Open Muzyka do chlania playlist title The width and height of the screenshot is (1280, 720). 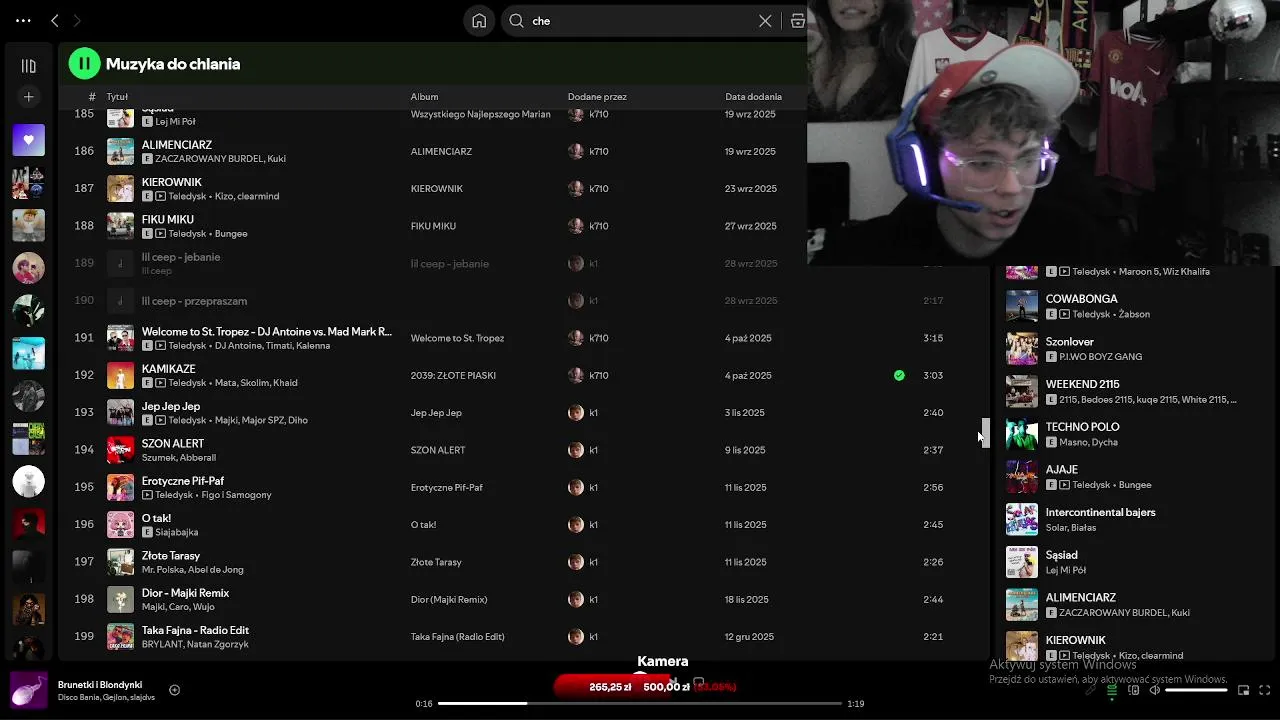[x=173, y=64]
